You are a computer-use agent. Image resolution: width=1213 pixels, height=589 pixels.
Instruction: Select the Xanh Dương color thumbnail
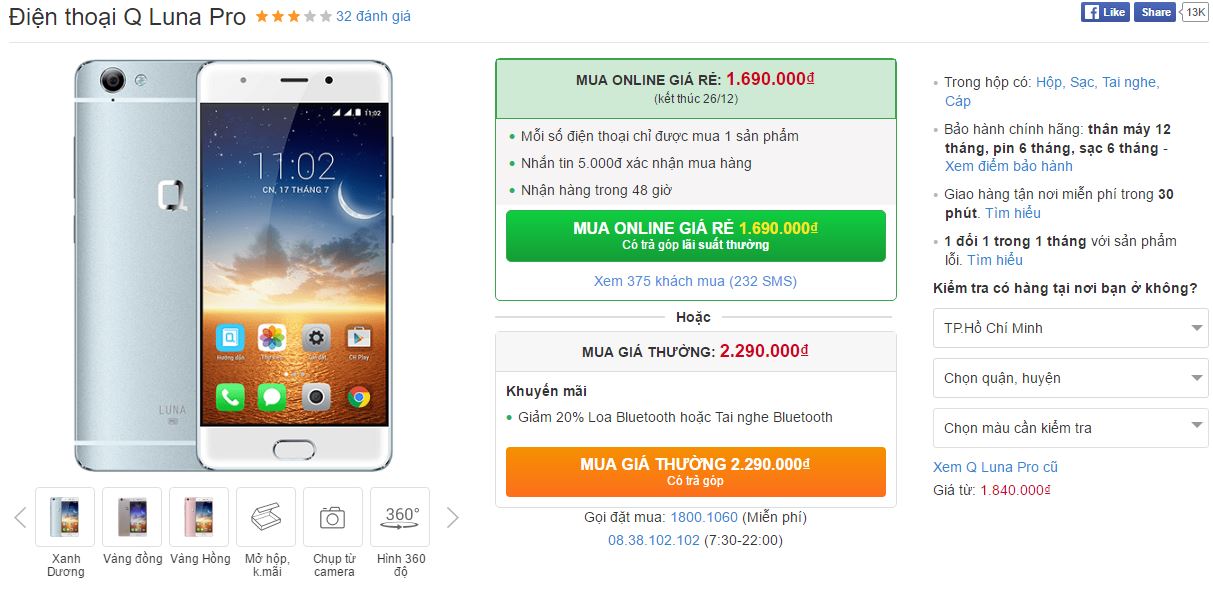coord(65,517)
